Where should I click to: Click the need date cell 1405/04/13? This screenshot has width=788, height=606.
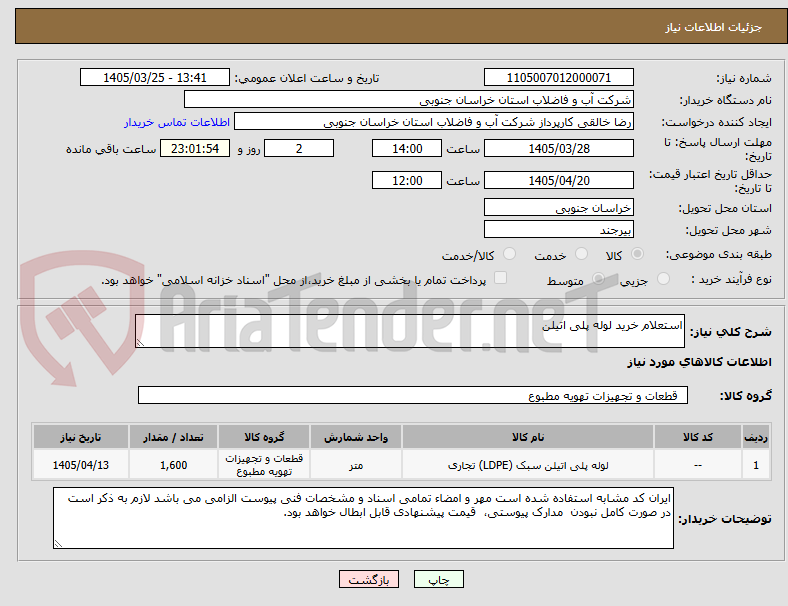[81, 465]
